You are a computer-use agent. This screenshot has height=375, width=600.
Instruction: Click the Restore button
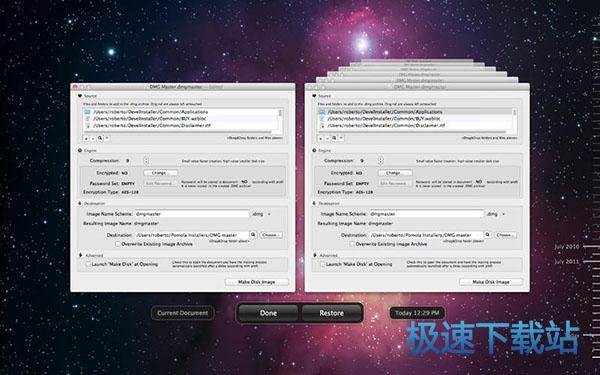click(x=331, y=313)
